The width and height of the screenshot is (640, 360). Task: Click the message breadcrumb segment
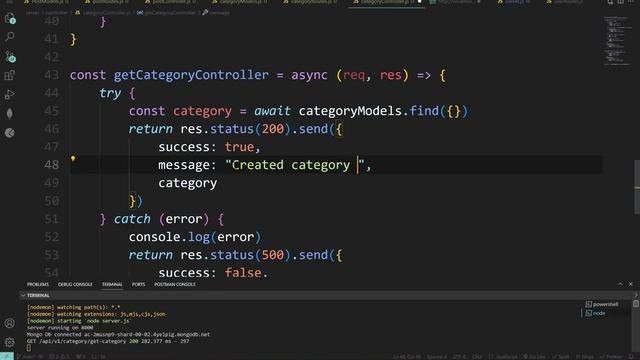pos(216,13)
